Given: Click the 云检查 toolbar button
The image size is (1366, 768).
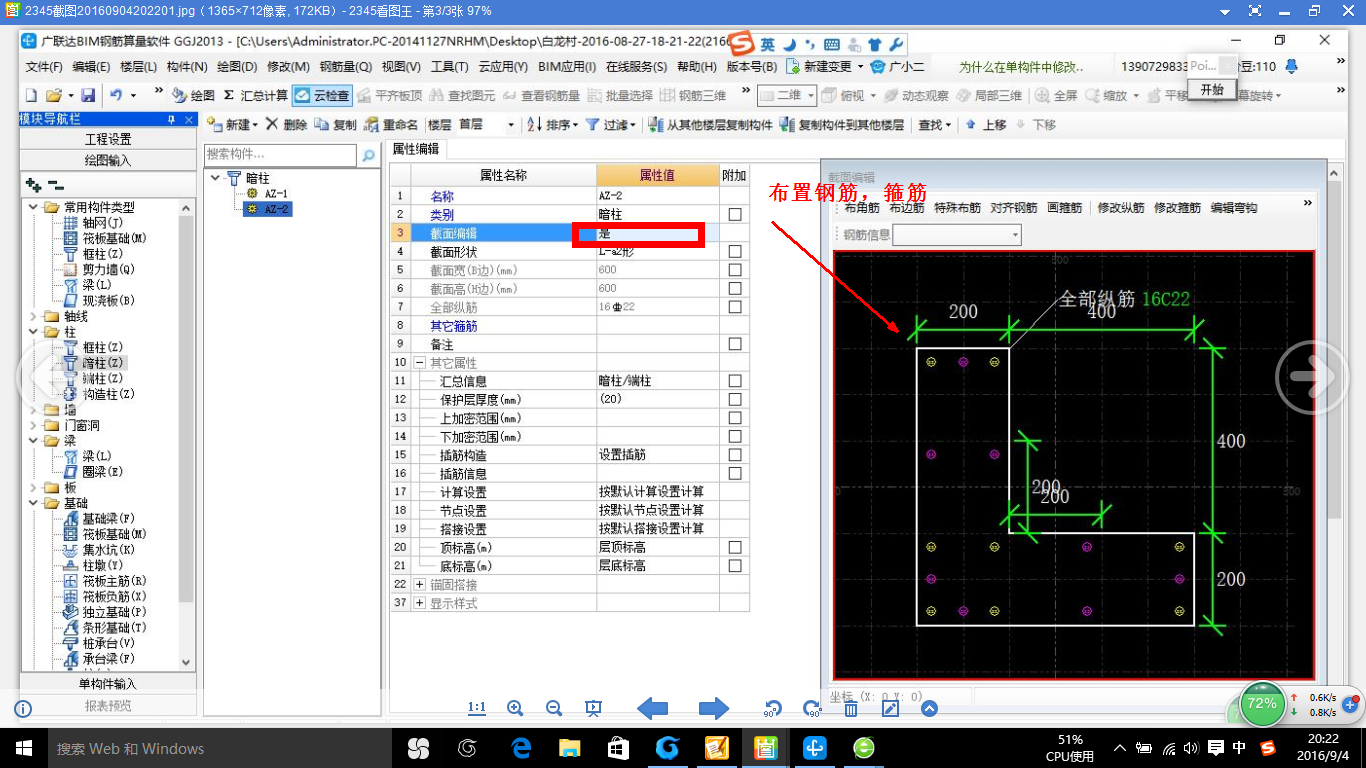Looking at the screenshot, I should coord(322,96).
